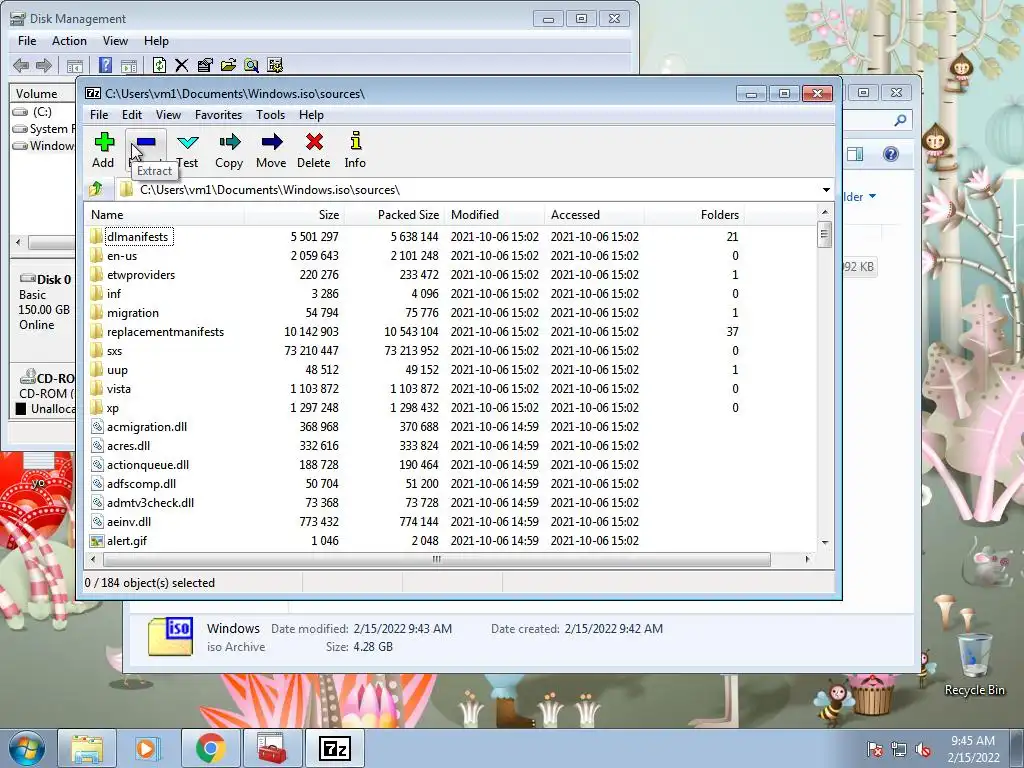This screenshot has height=768, width=1024.
Task: Click the Action Center flag in system tray
Action: pos(874,750)
